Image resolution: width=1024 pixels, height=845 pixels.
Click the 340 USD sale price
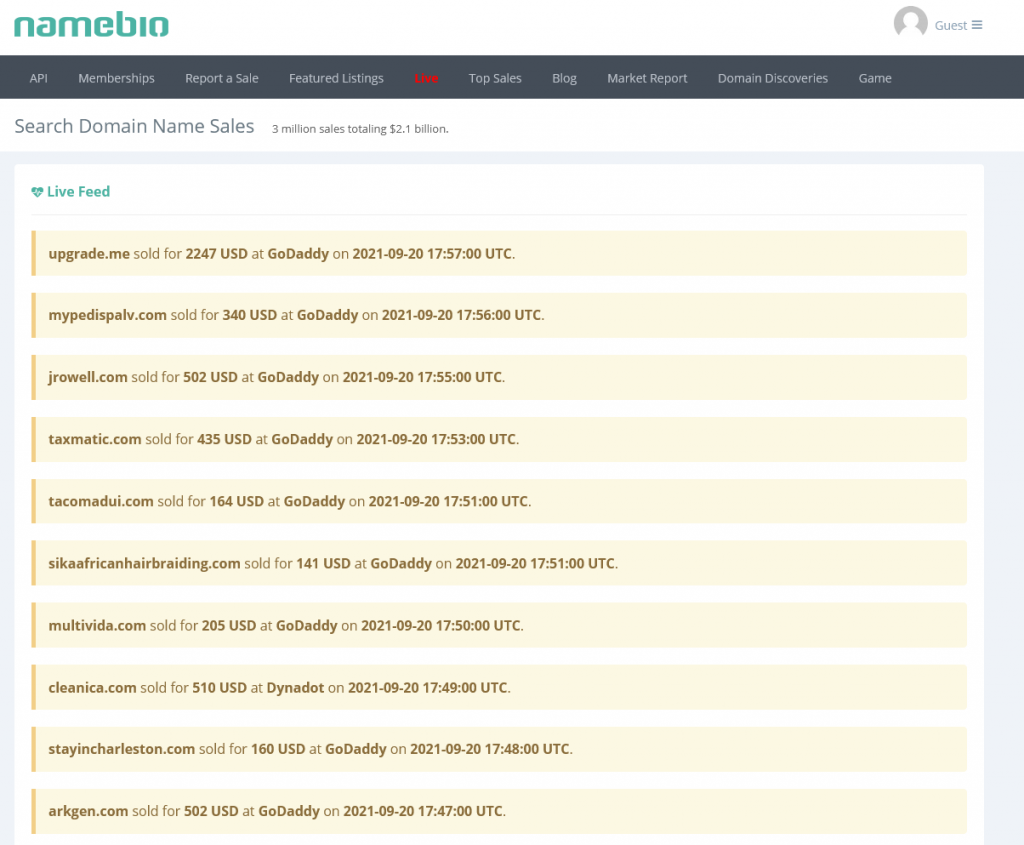(x=249, y=315)
